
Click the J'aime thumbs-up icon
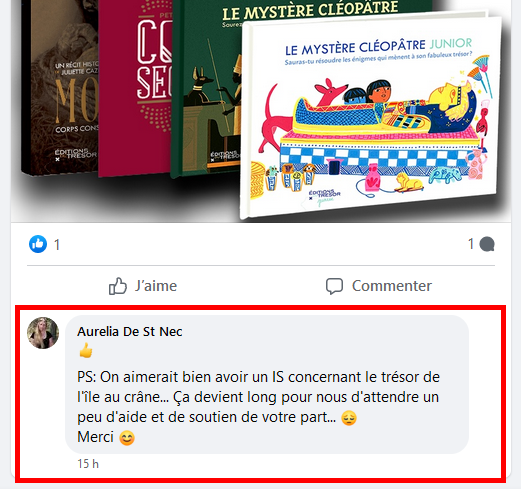[x=118, y=286]
